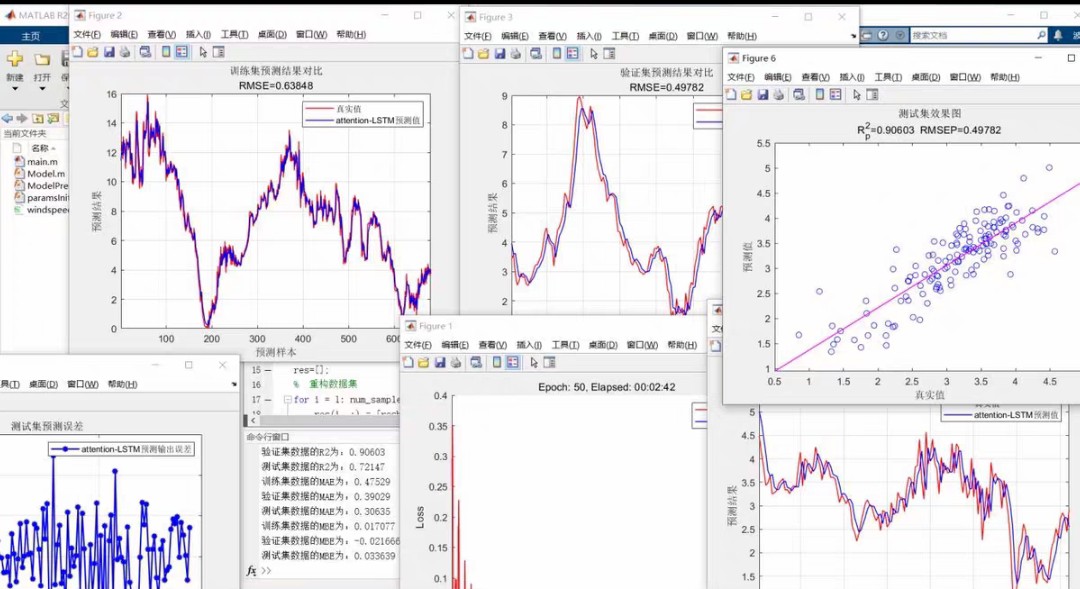
Task: Click 新建 new script button
Action: [x=15, y=66]
